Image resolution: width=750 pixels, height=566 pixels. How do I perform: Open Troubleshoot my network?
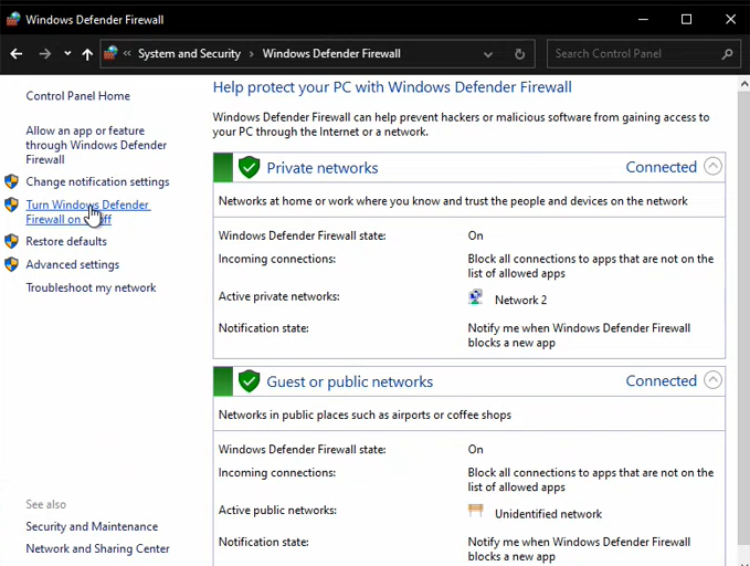coord(91,288)
